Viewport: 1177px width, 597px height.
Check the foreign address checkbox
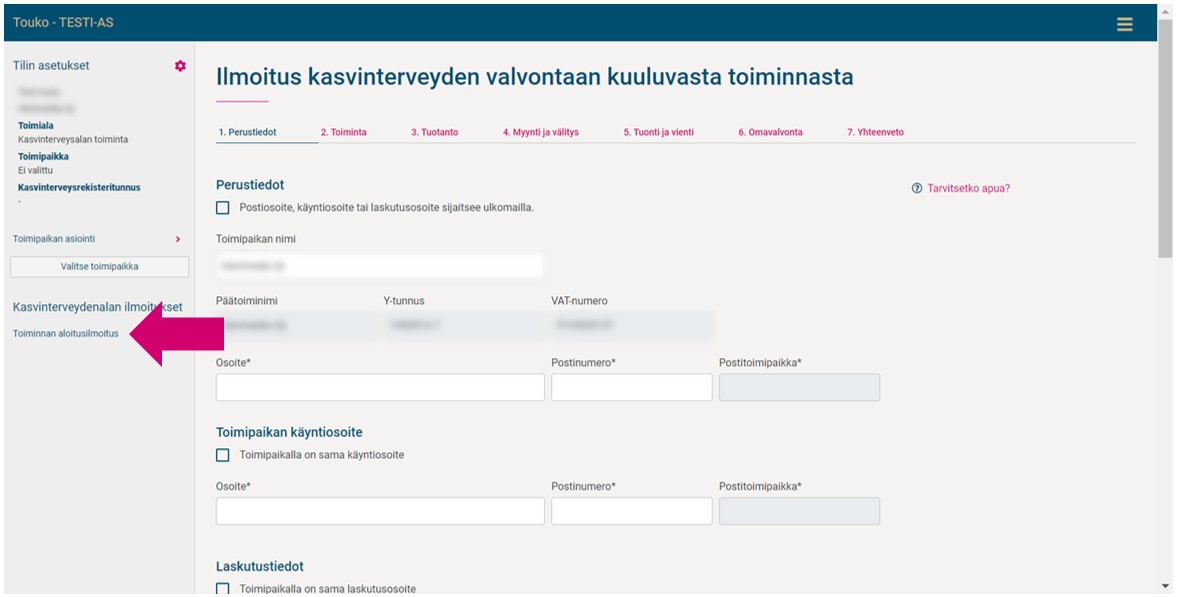pos(222,208)
